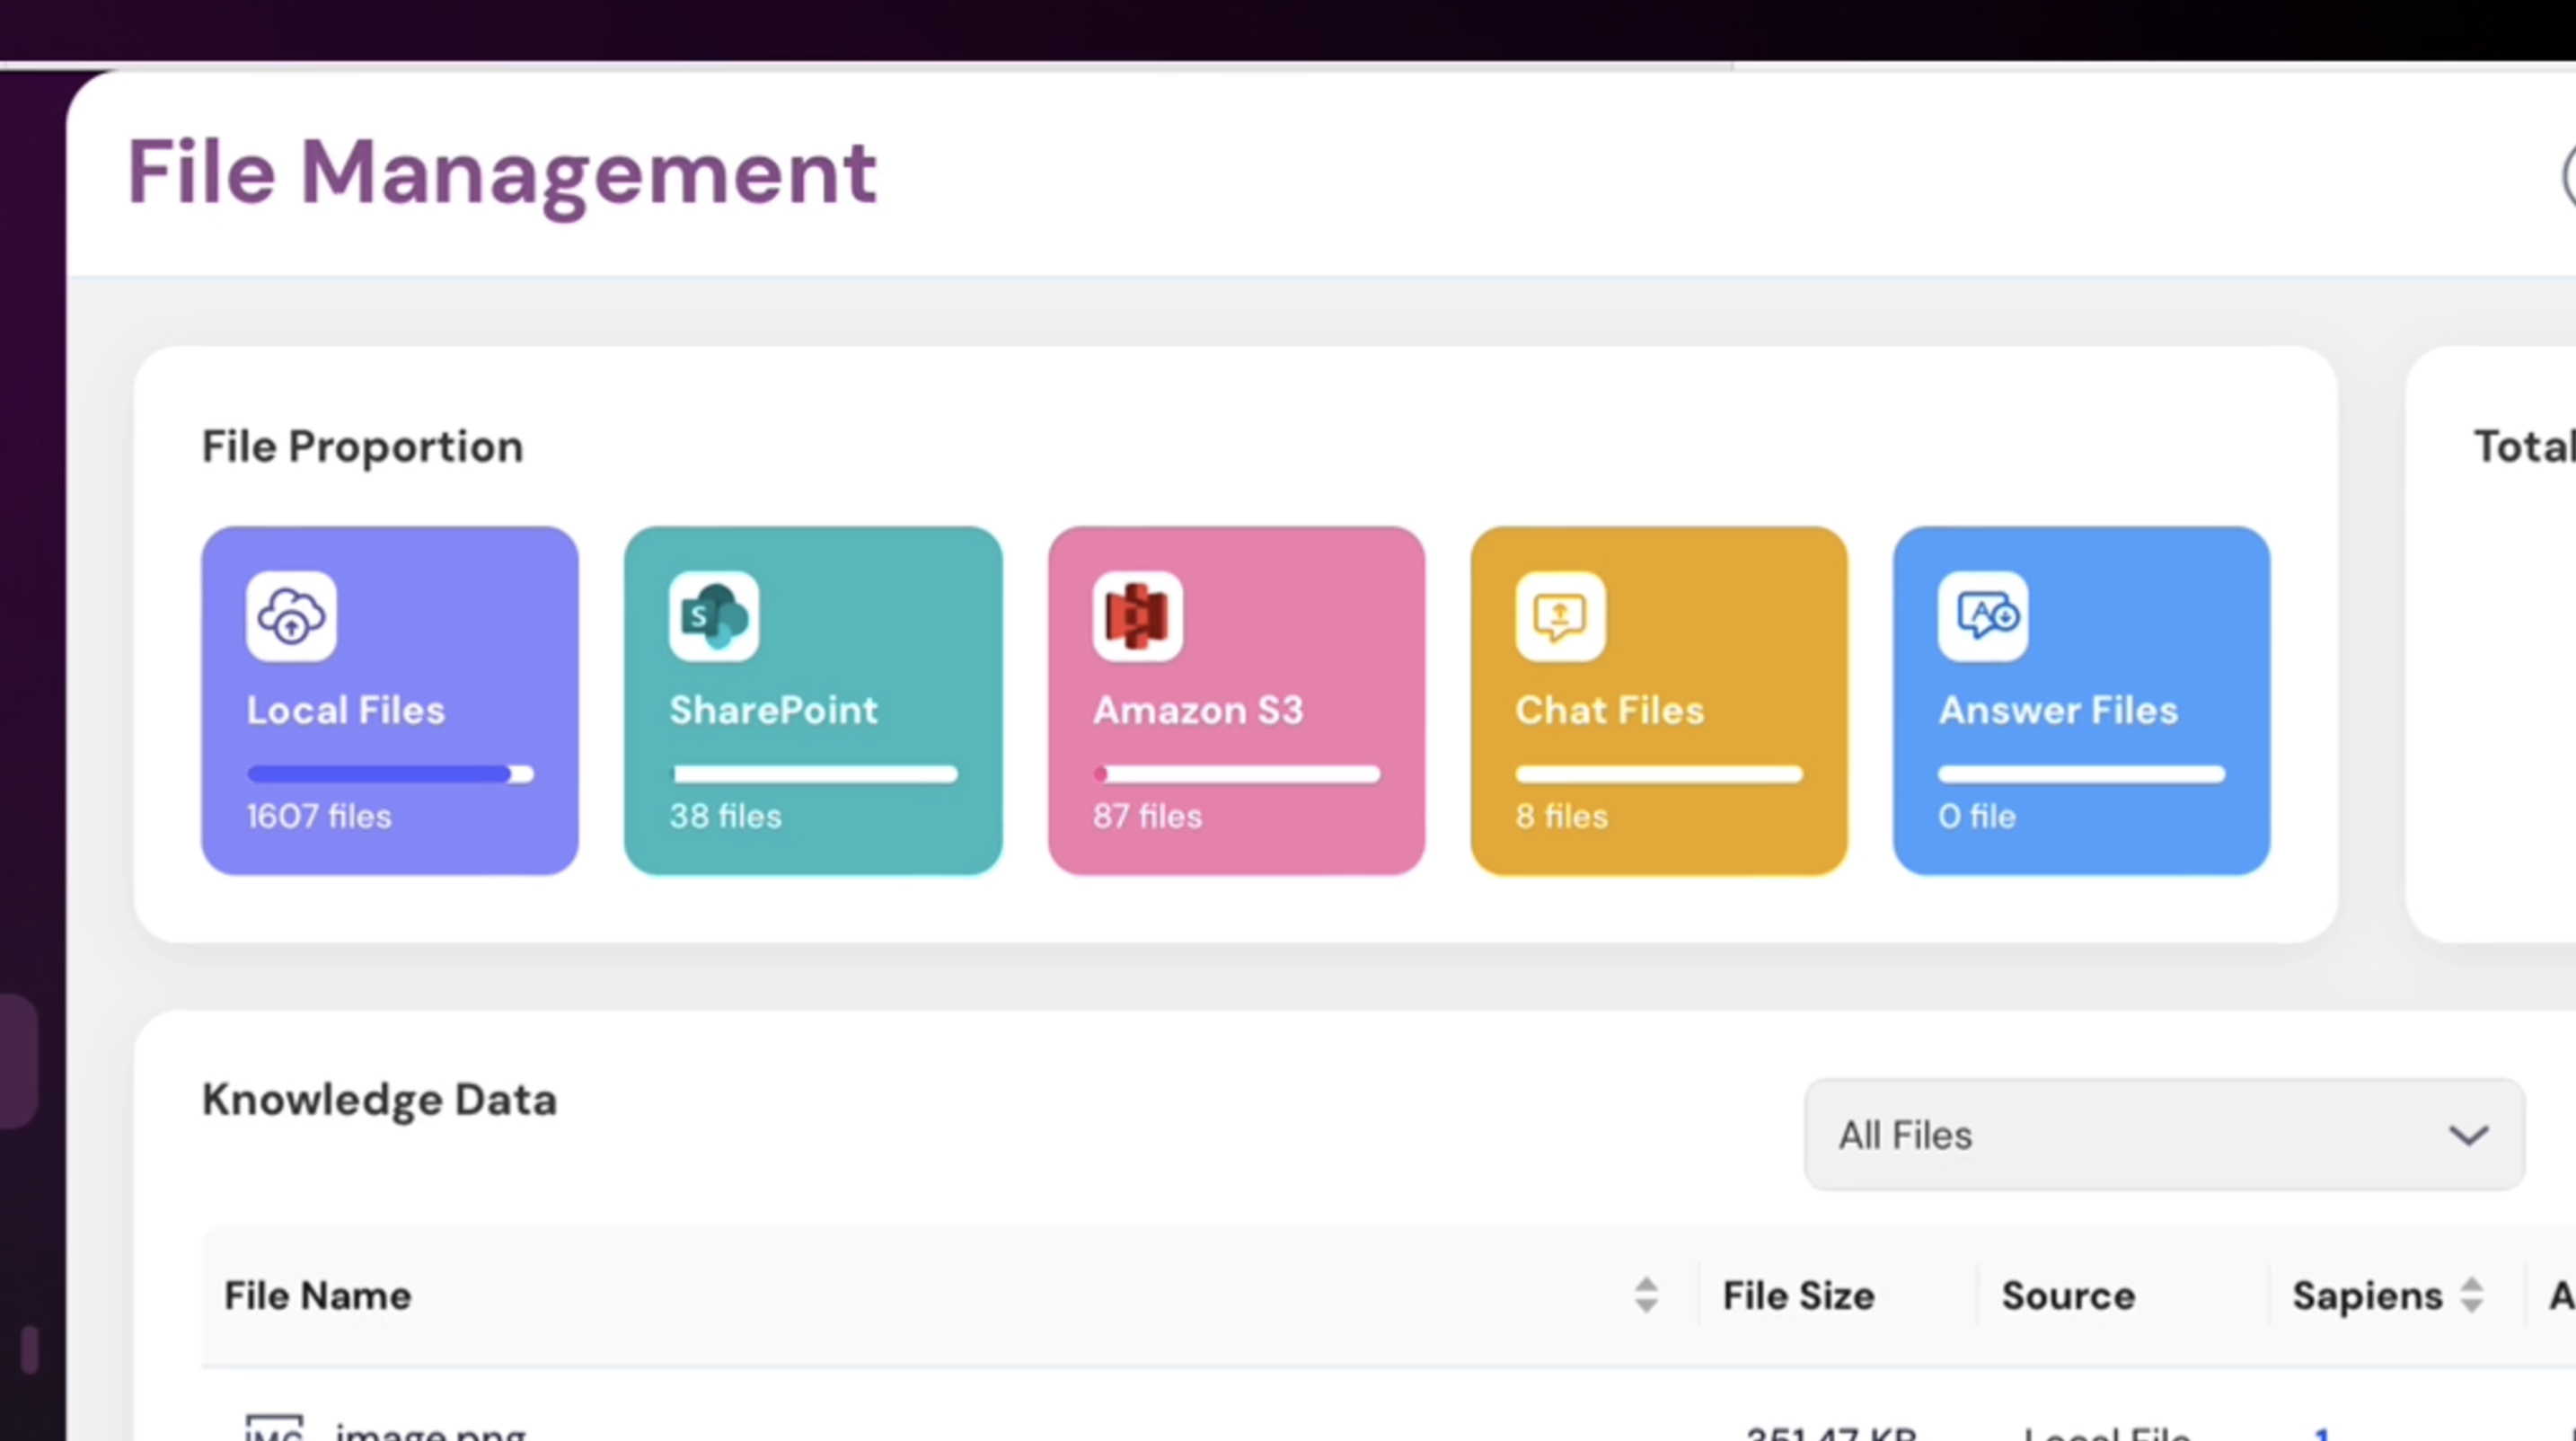The width and height of the screenshot is (2576, 1441).
Task: Select the SharePoint card title
Action: 773,710
